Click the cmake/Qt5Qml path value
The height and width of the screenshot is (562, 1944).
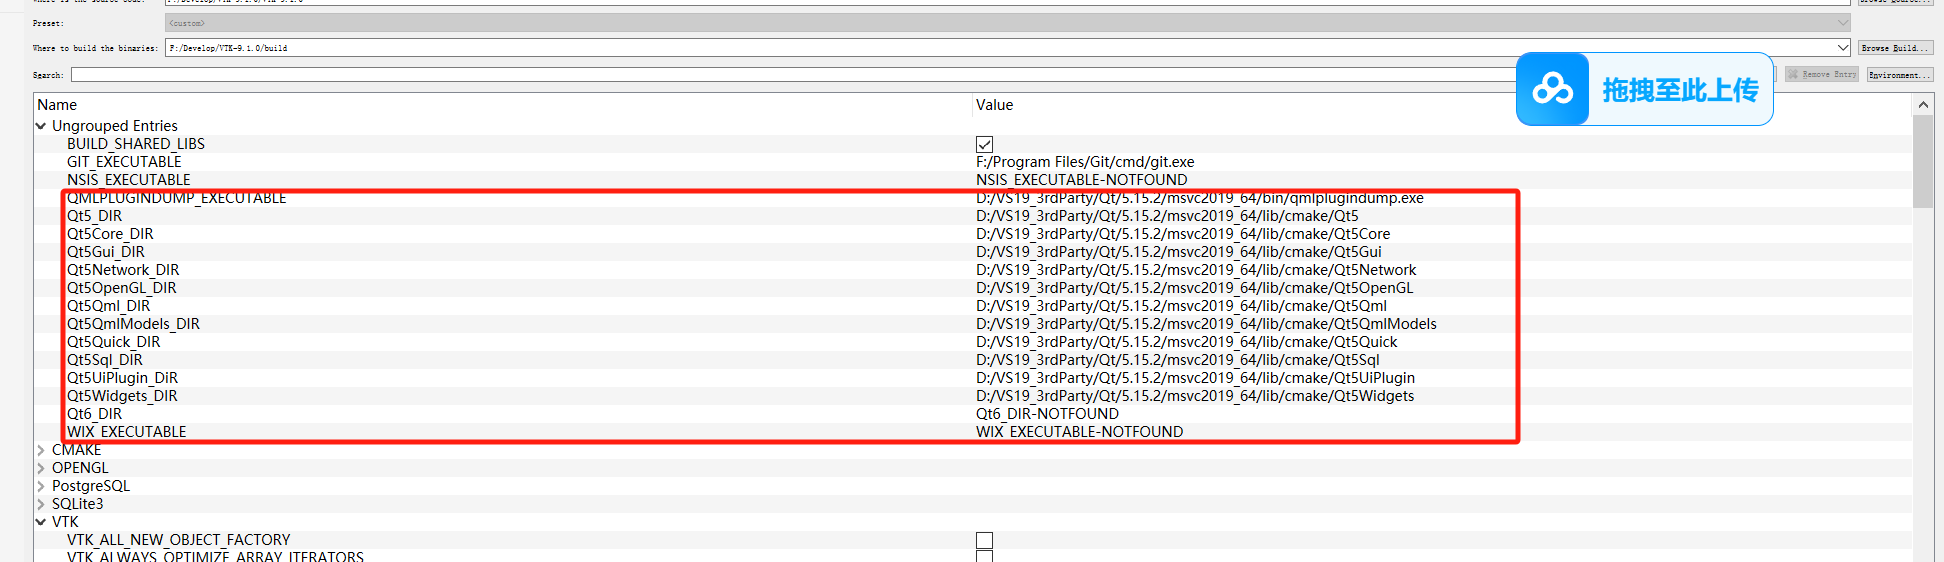tap(1181, 306)
